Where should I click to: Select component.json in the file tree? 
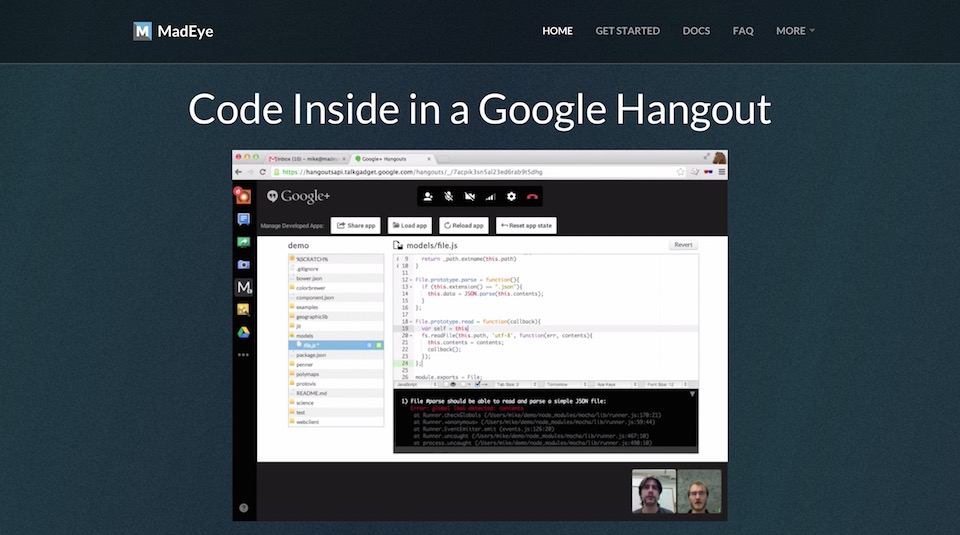336,297
